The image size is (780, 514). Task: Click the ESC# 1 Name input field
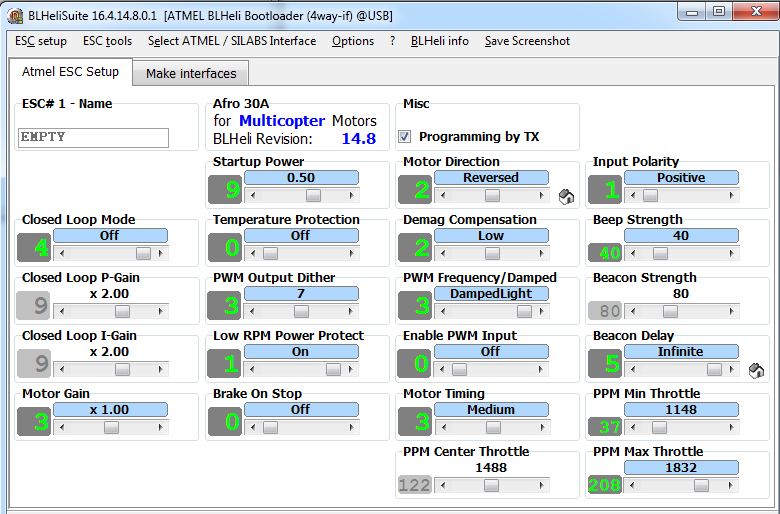coord(93,137)
